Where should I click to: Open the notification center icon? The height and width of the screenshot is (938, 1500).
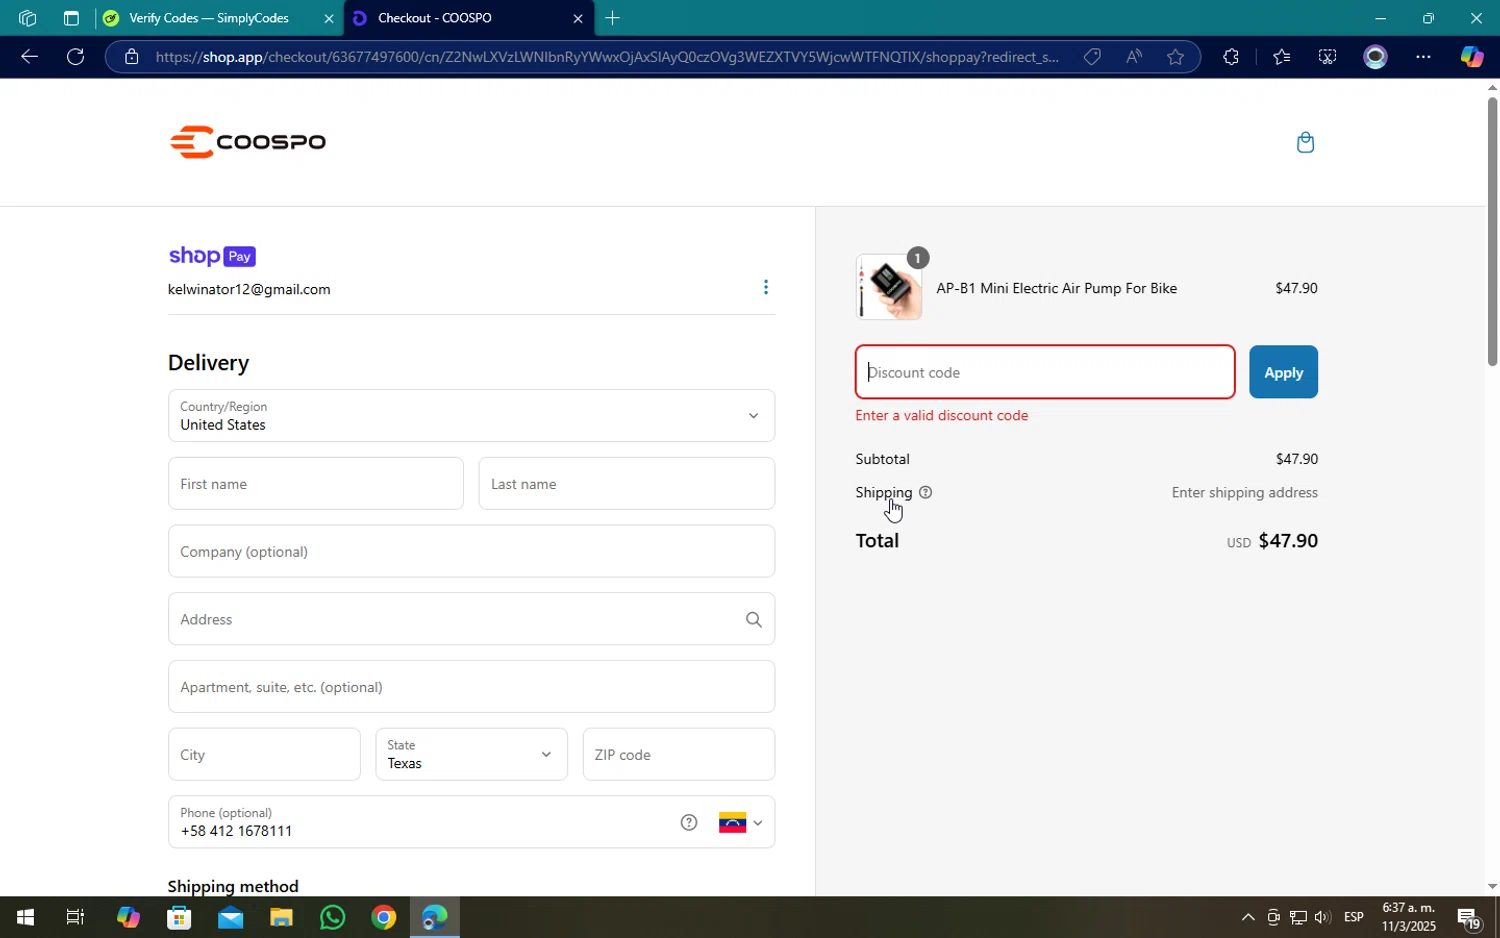point(1468,917)
